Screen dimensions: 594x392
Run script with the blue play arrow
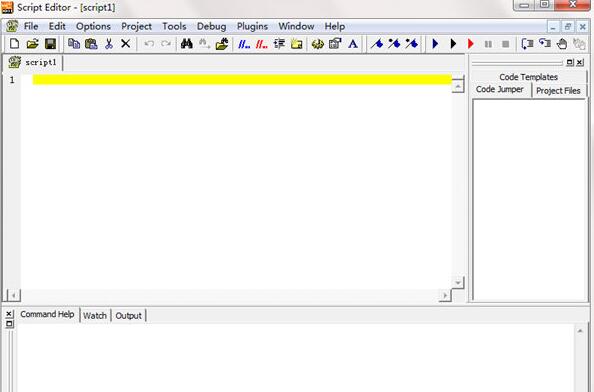point(435,44)
